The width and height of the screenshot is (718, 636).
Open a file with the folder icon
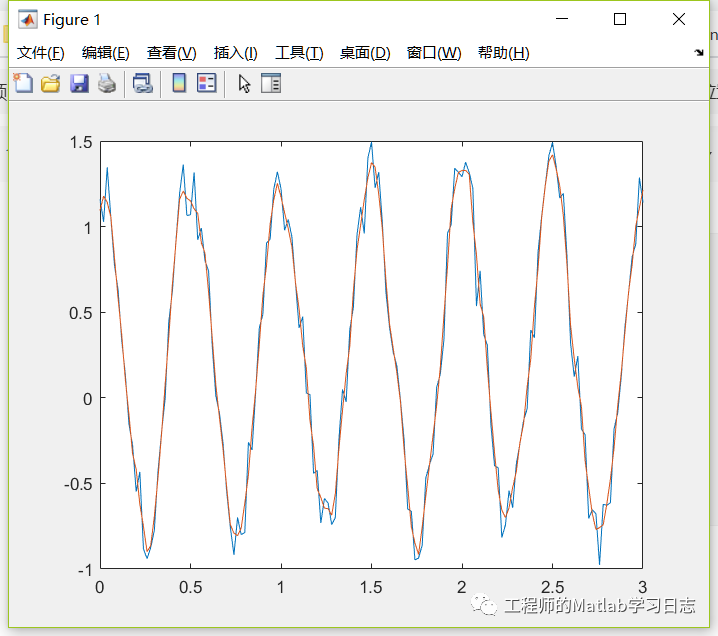(x=50, y=84)
